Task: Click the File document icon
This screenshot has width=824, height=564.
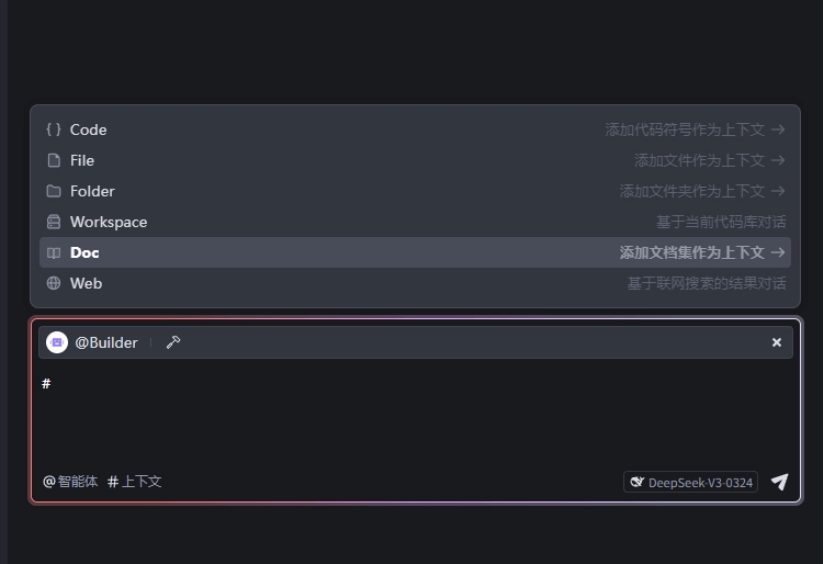Action: pos(54,160)
